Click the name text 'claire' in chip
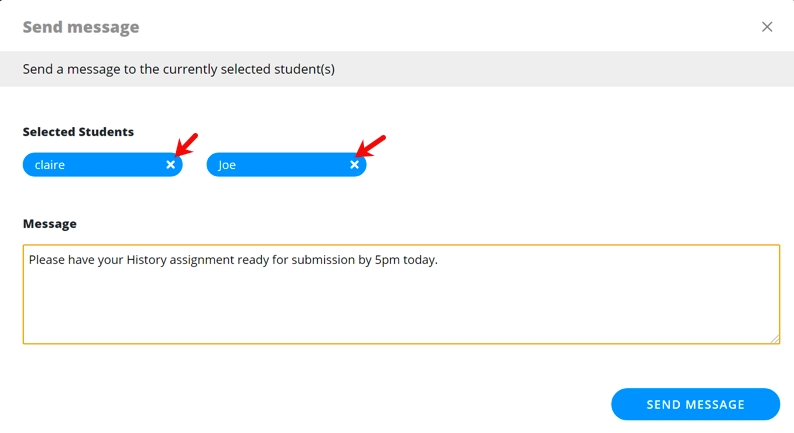 50,165
